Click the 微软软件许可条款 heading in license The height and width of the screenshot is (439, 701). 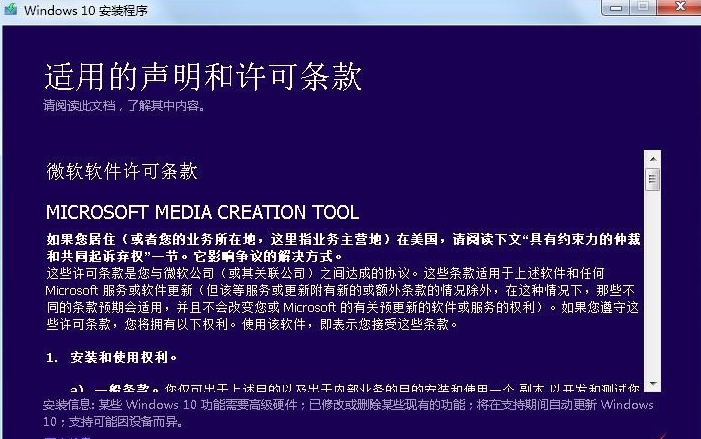pos(122,171)
